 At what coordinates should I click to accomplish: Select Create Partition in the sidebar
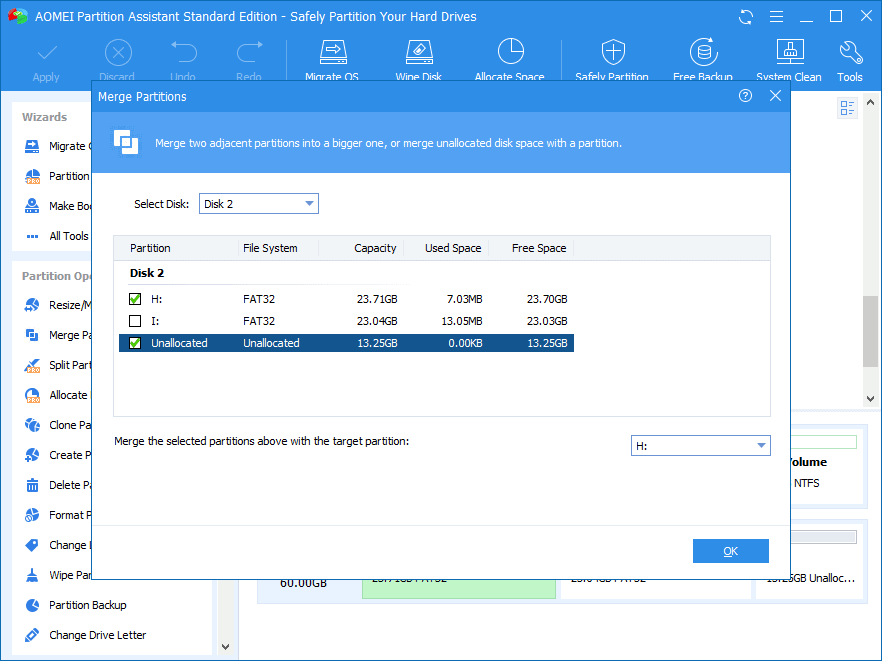(x=56, y=455)
